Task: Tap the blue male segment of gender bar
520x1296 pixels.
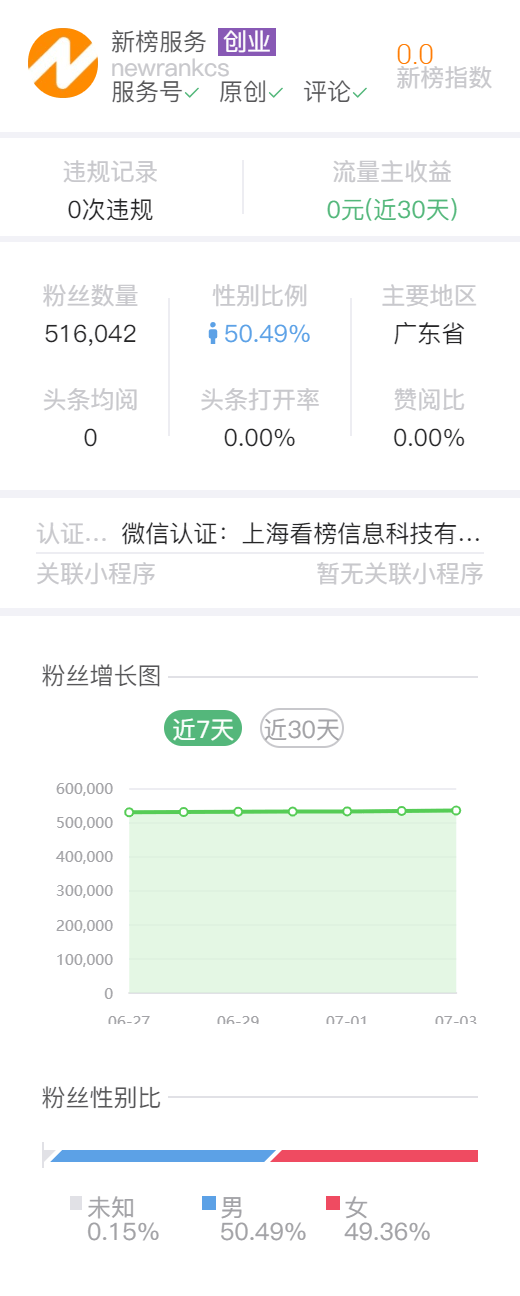Action: point(162,1156)
